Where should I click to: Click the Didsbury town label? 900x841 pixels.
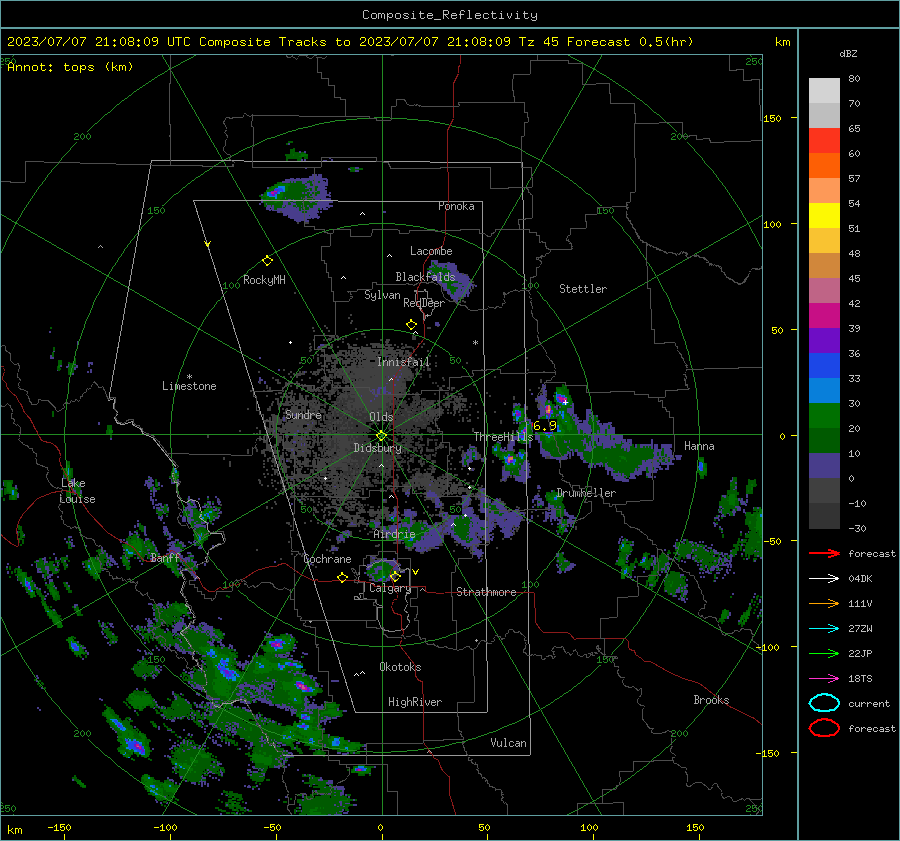[377, 448]
